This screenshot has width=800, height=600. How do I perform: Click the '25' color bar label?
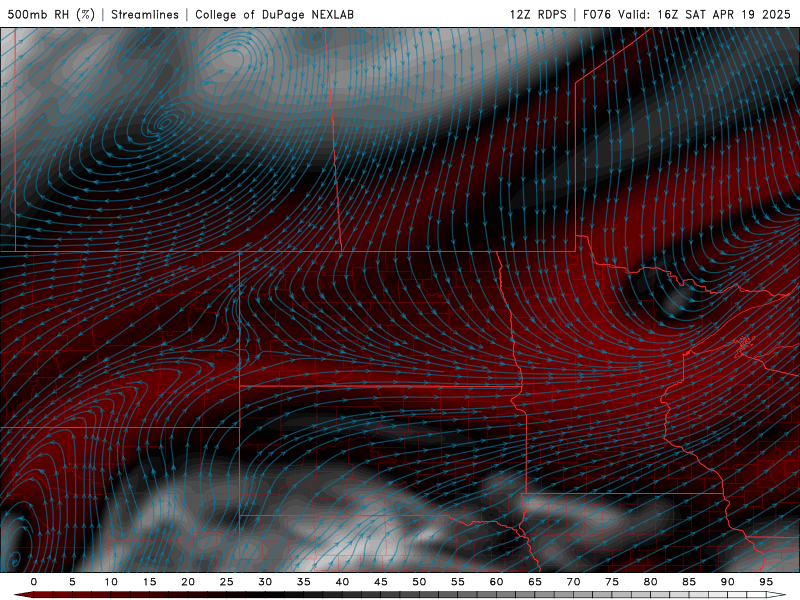tap(227, 582)
